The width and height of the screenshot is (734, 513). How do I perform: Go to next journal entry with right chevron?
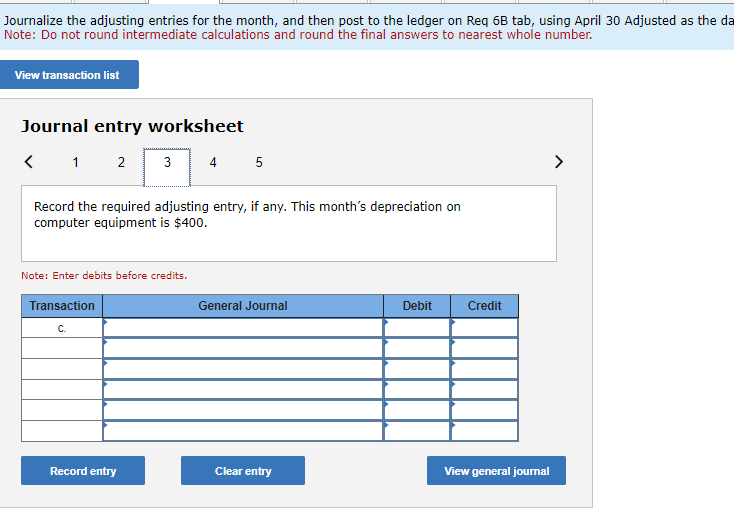pyautogui.click(x=558, y=162)
